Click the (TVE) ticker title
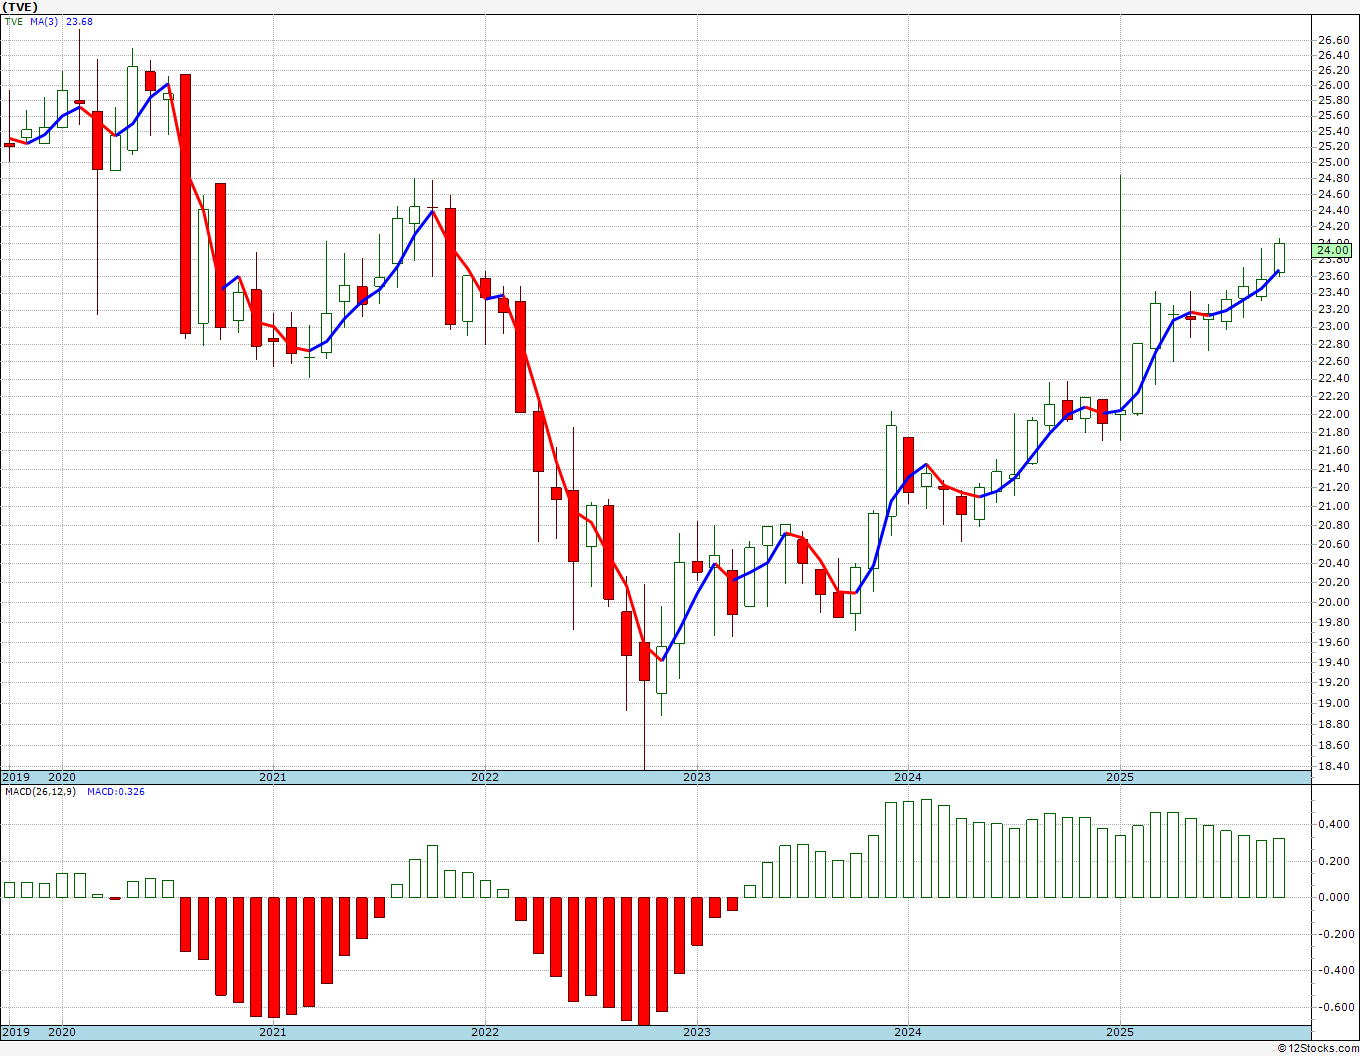The height and width of the screenshot is (1056, 1360). pyautogui.click(x=20, y=6)
